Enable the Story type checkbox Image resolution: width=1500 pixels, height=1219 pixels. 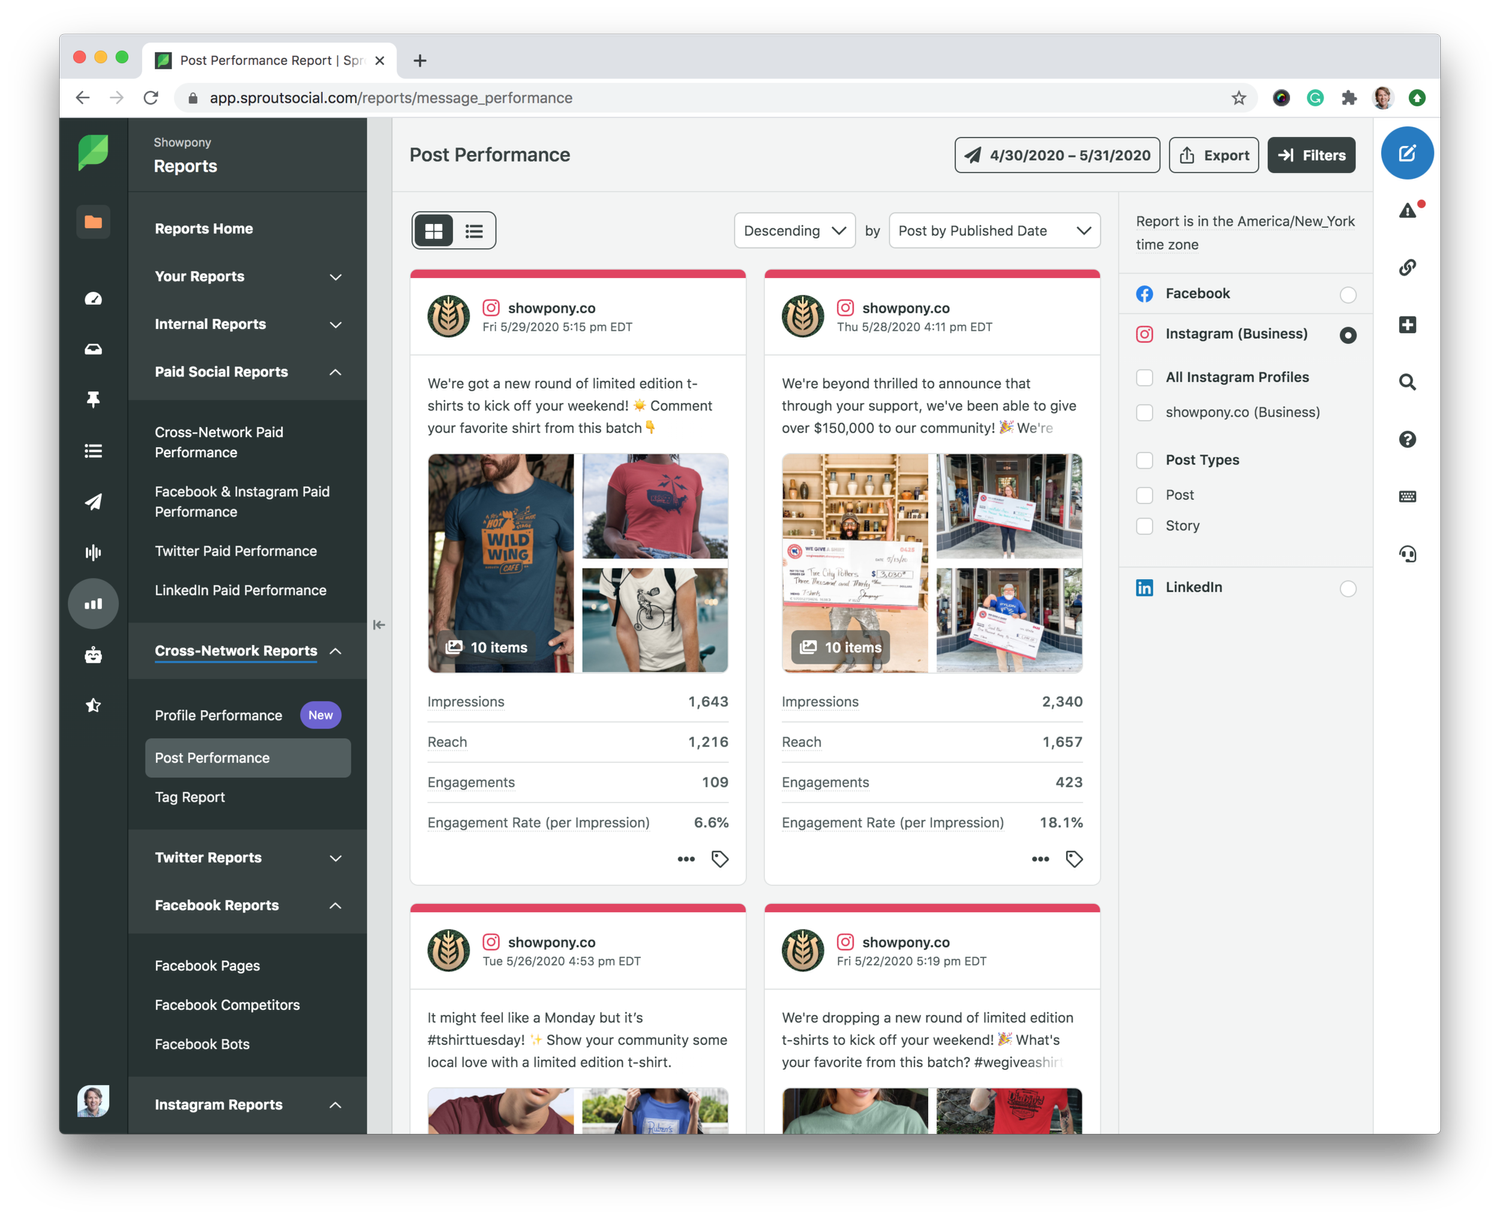click(1145, 526)
